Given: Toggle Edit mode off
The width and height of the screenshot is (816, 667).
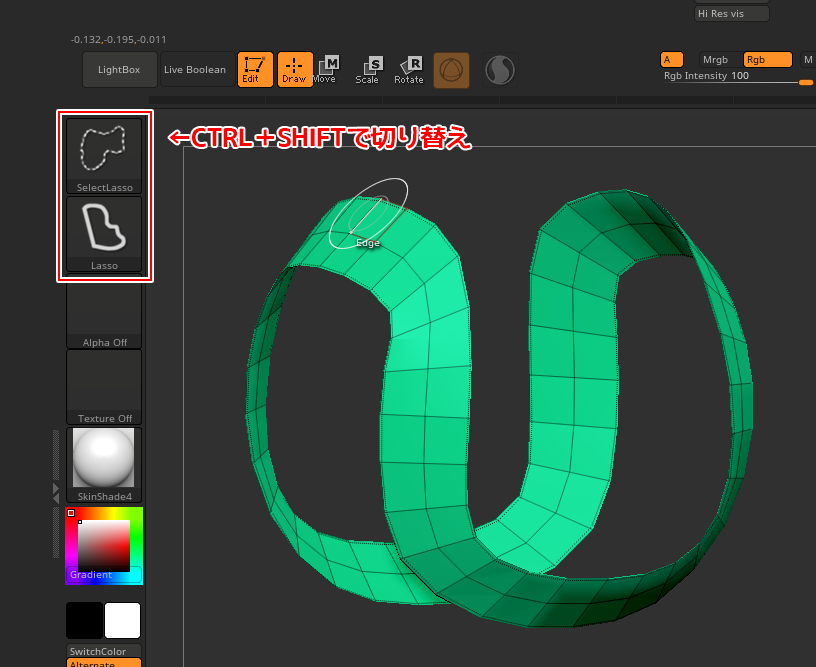Looking at the screenshot, I should click(x=255, y=69).
